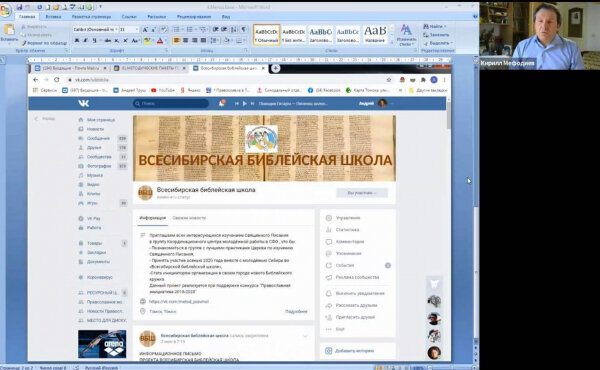
Task: Click the Word Office button
Action: tap(5, 10)
